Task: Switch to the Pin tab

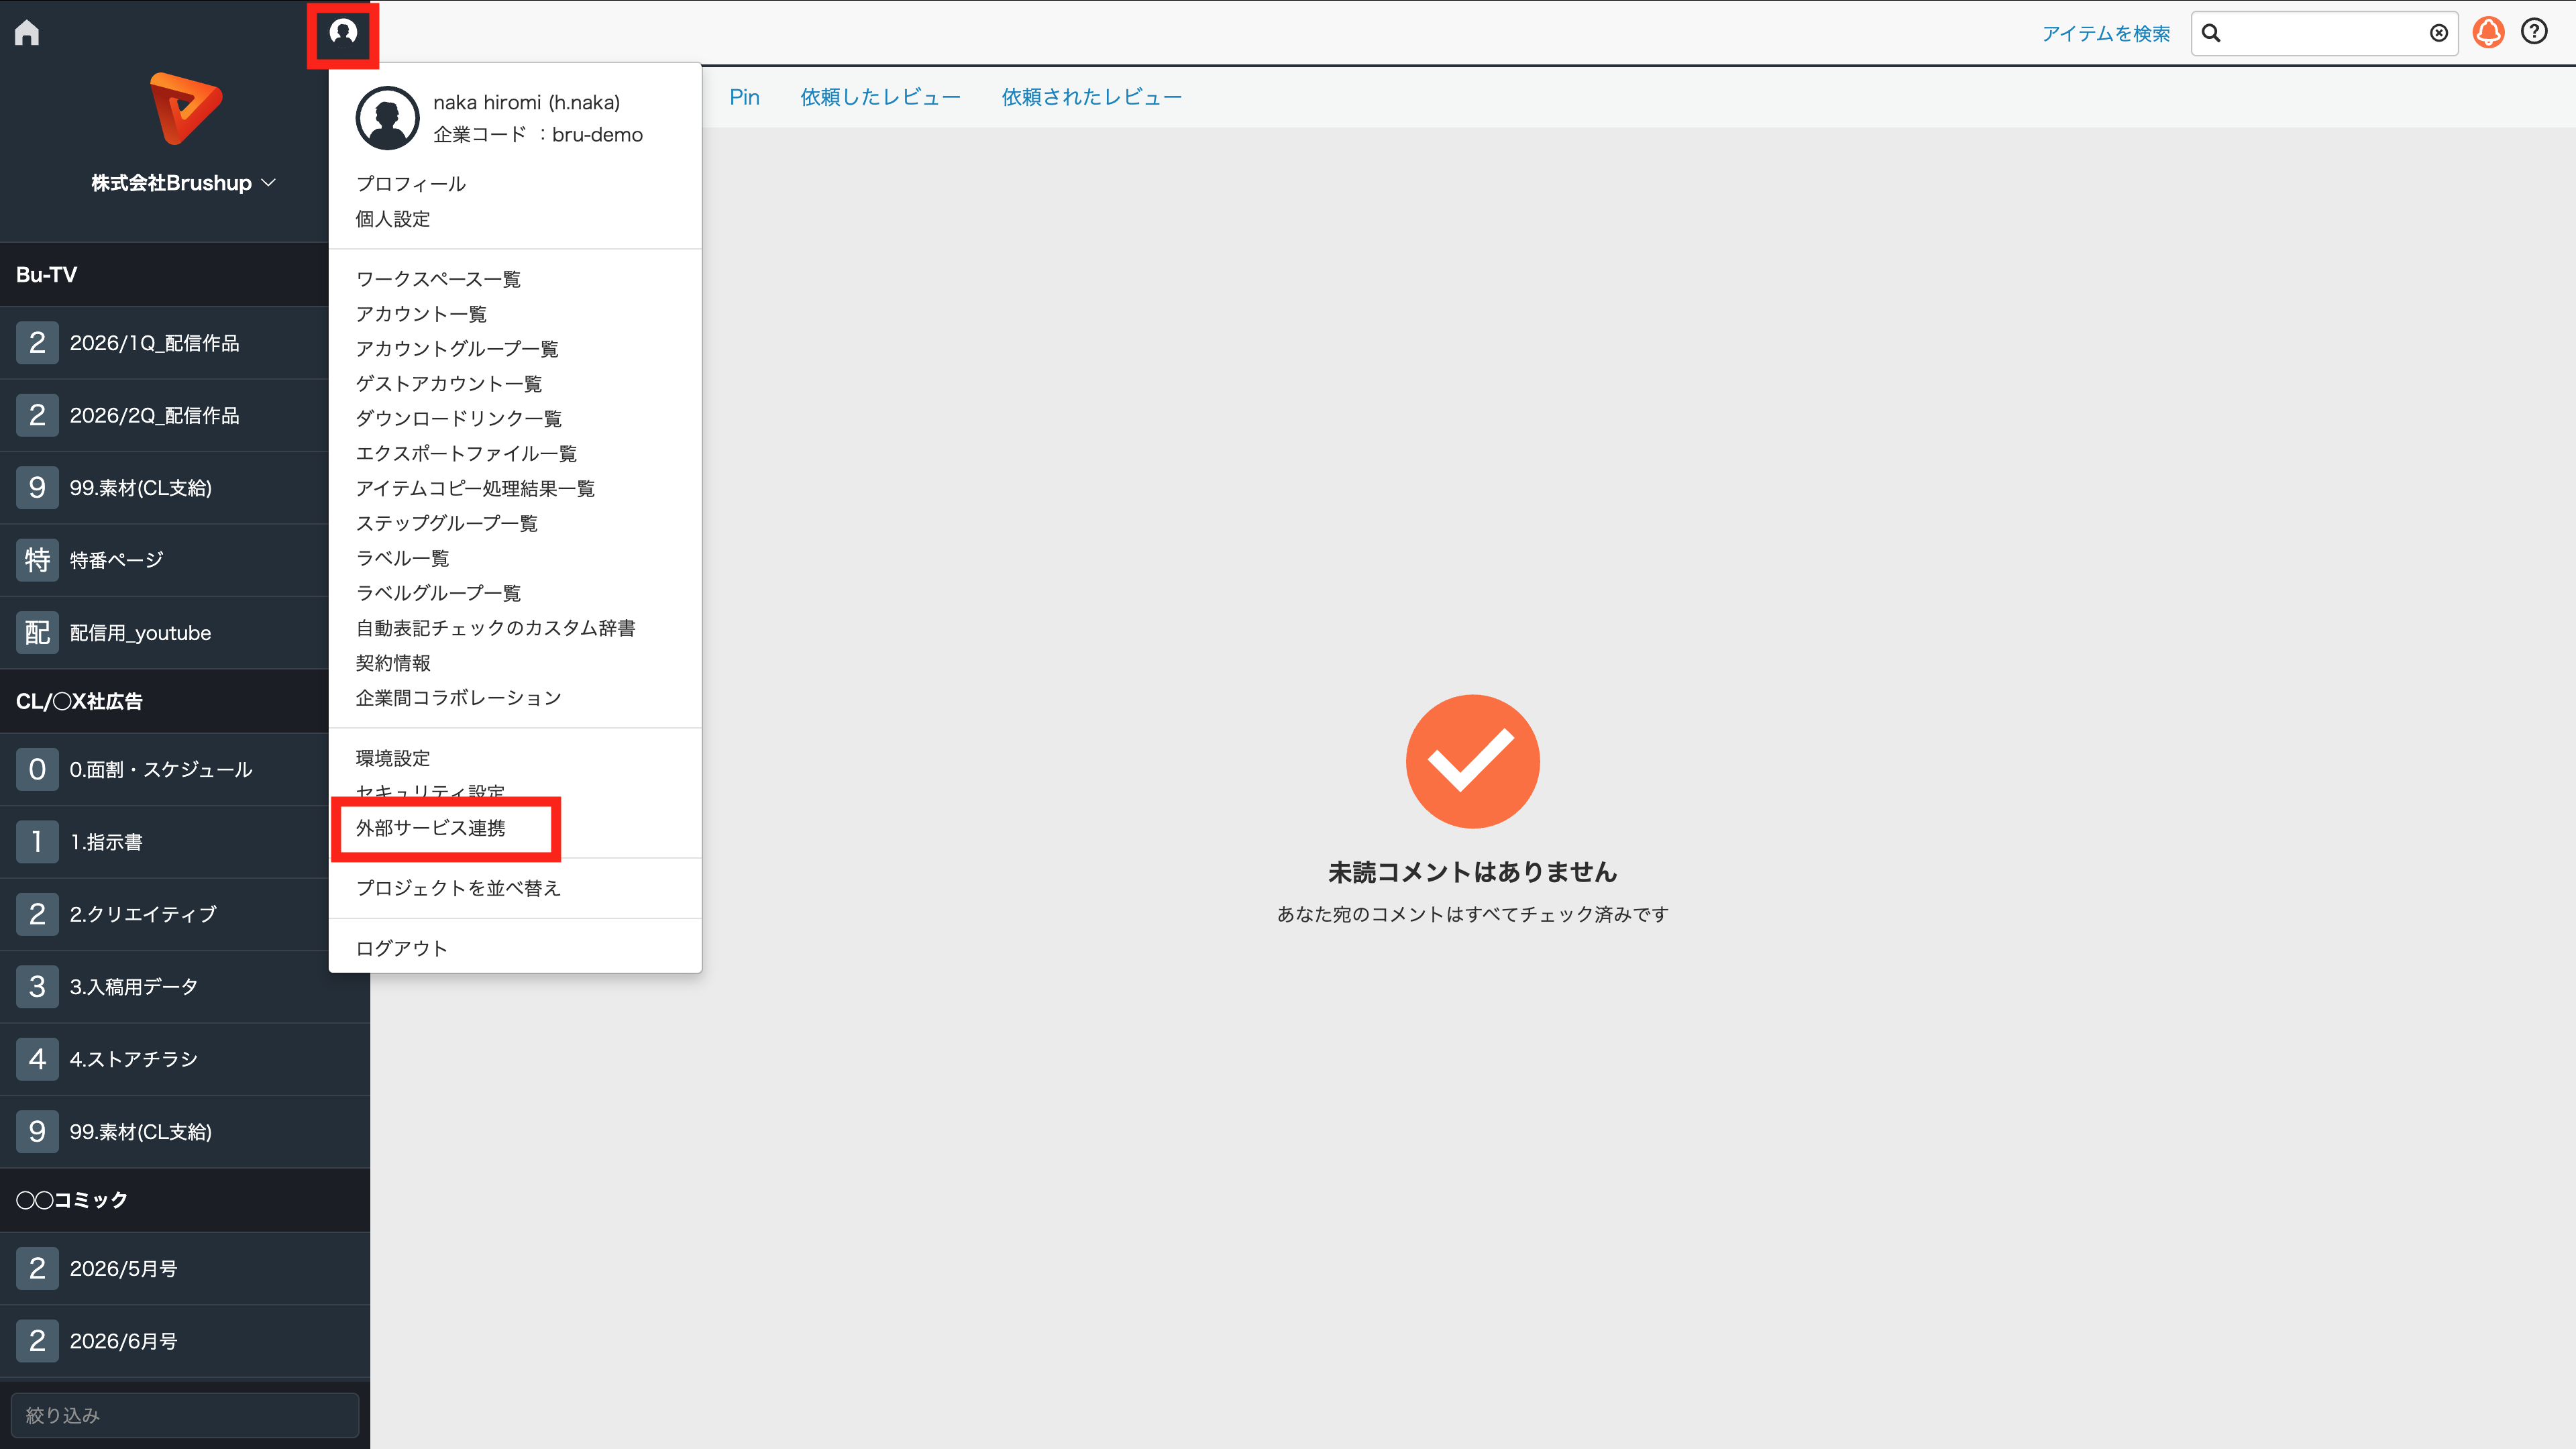Action: [744, 97]
